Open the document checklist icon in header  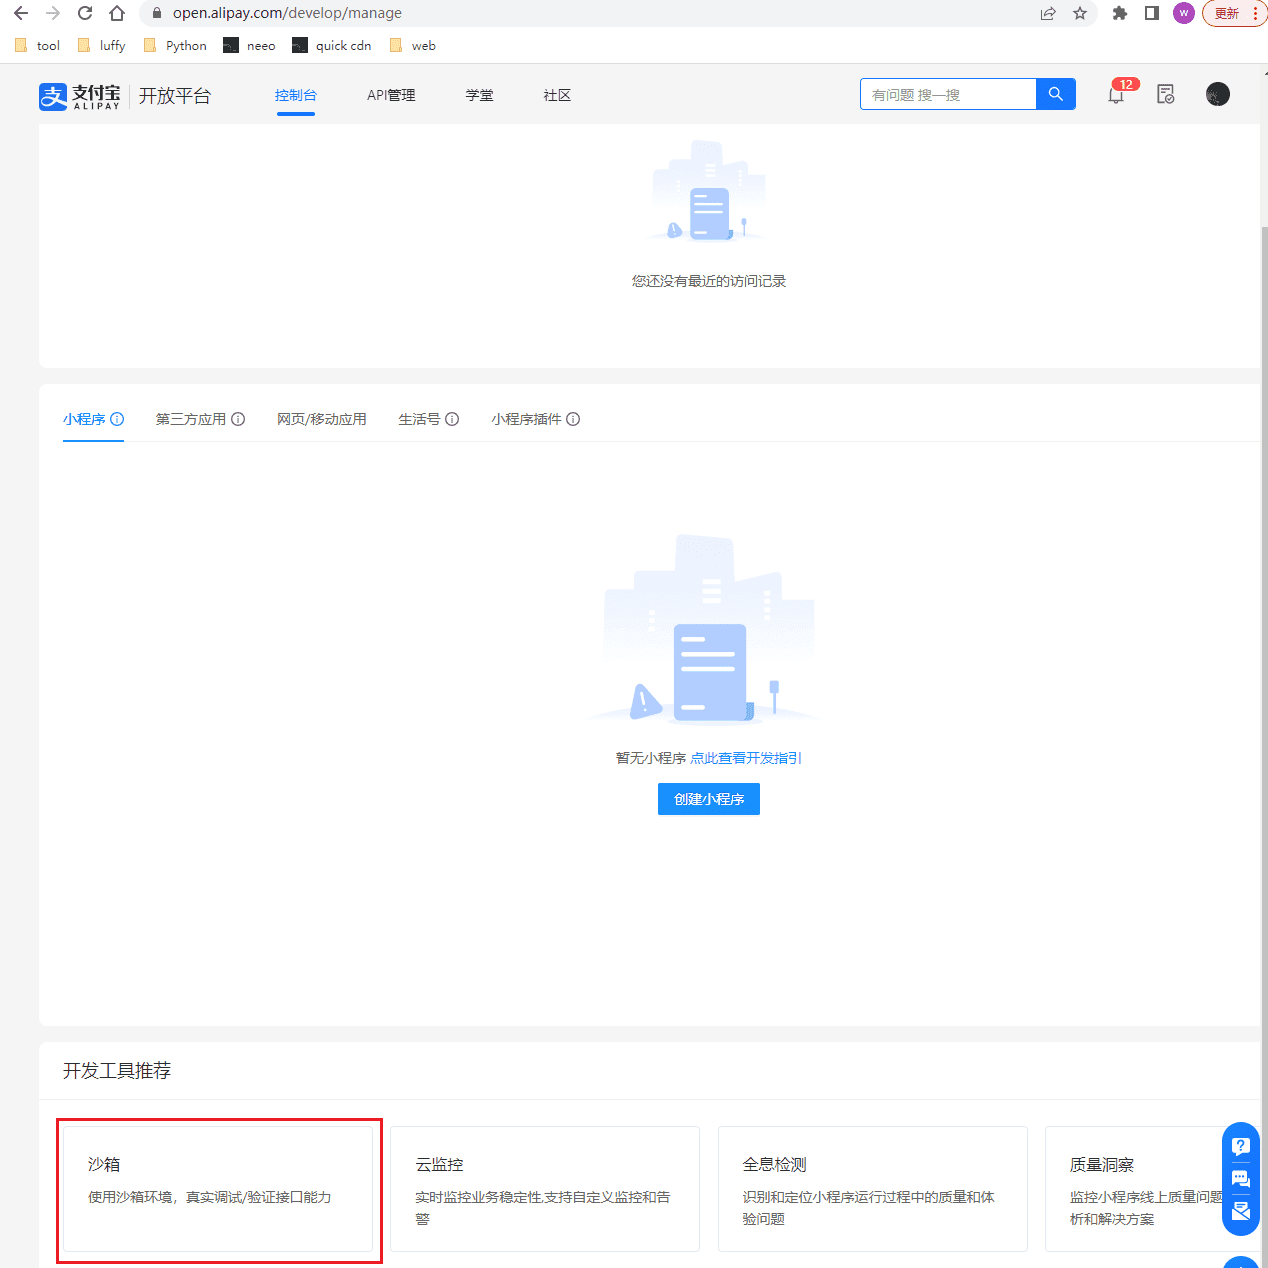[1165, 95]
